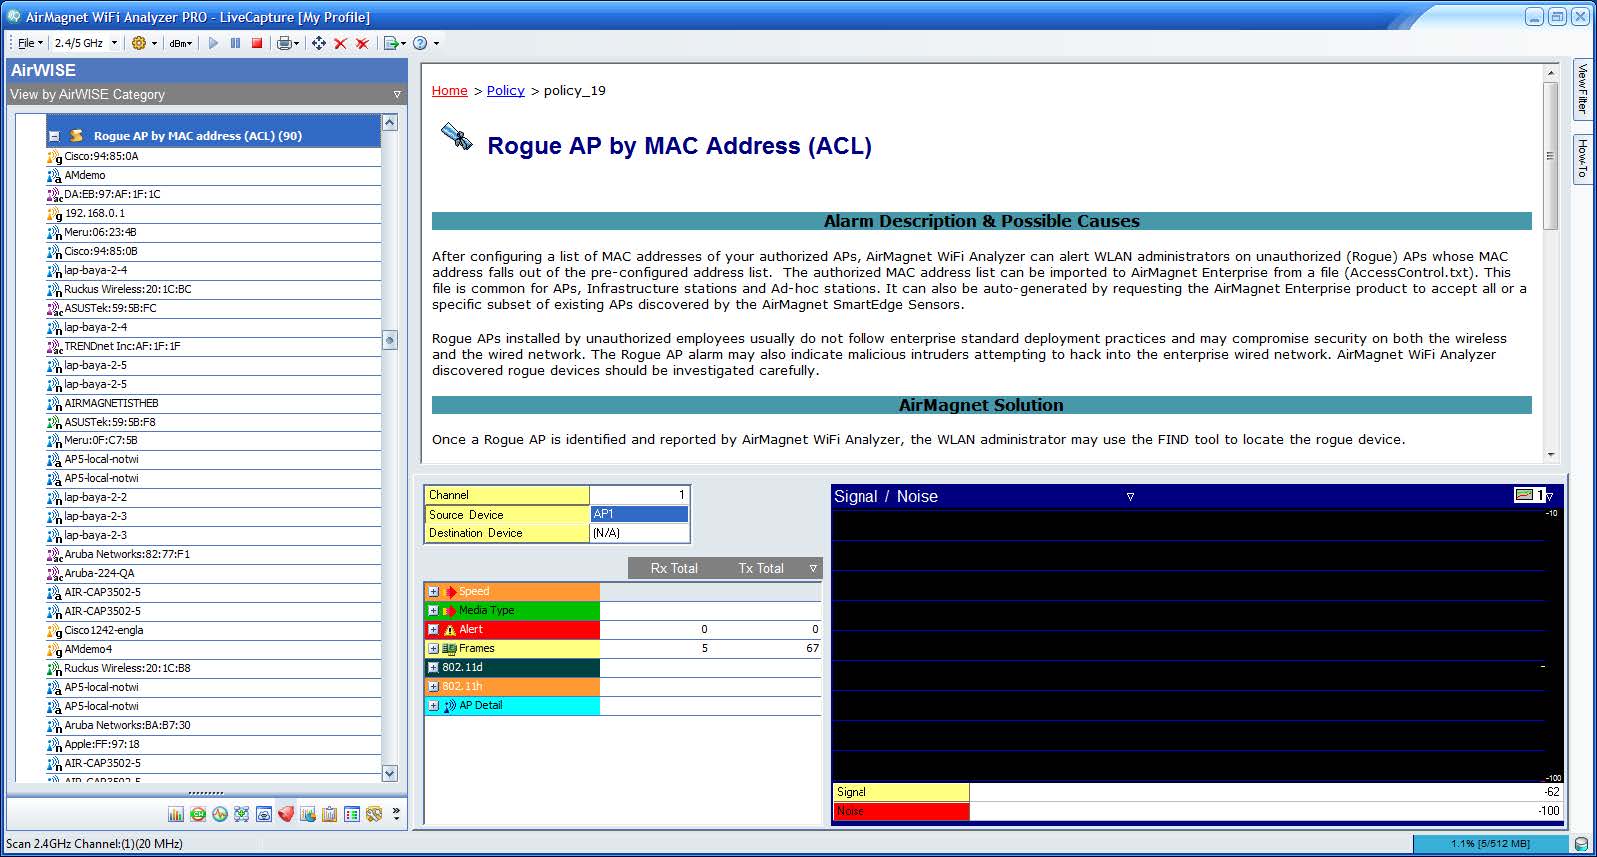Click the interference waveform icon in bottom navigation

[220, 814]
